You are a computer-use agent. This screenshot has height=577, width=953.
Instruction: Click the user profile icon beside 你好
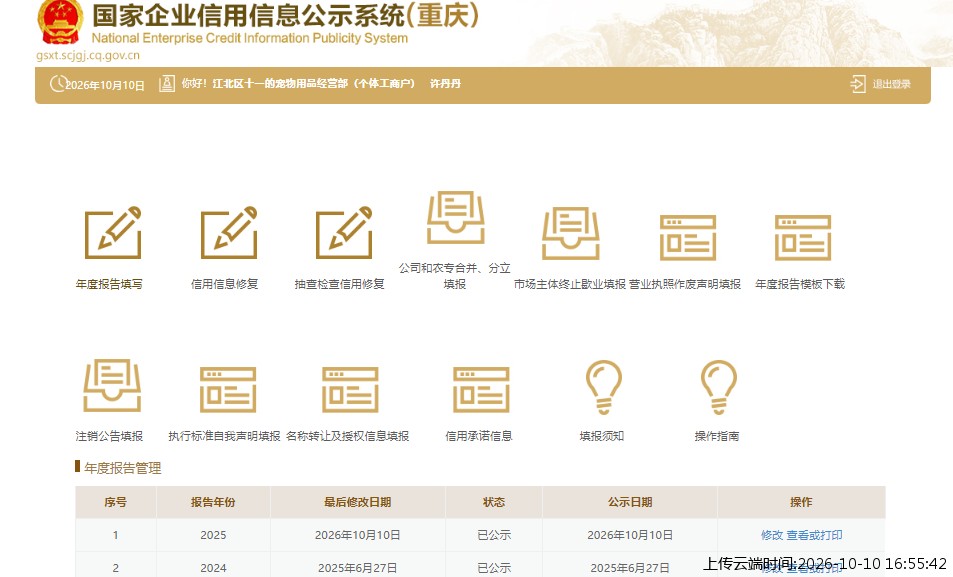coord(167,83)
